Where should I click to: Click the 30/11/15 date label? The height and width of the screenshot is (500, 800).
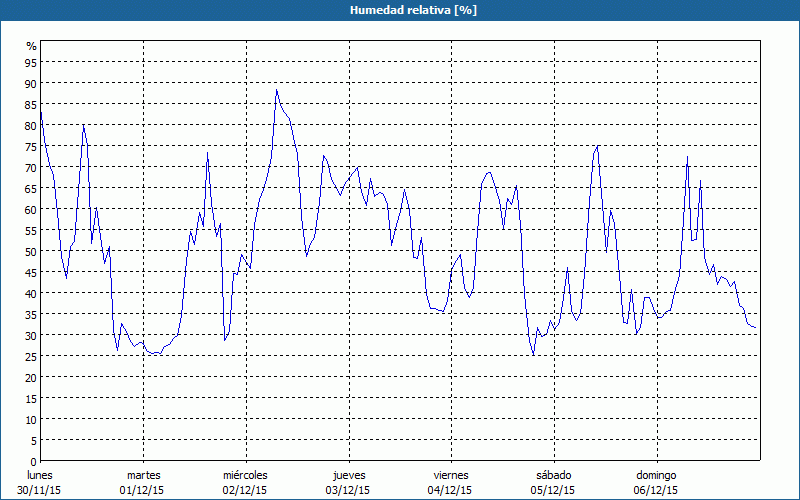40,490
